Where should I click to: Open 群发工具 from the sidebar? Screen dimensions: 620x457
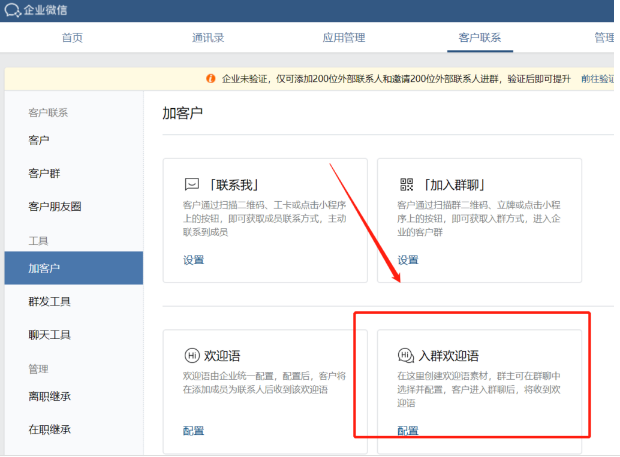tap(50, 301)
